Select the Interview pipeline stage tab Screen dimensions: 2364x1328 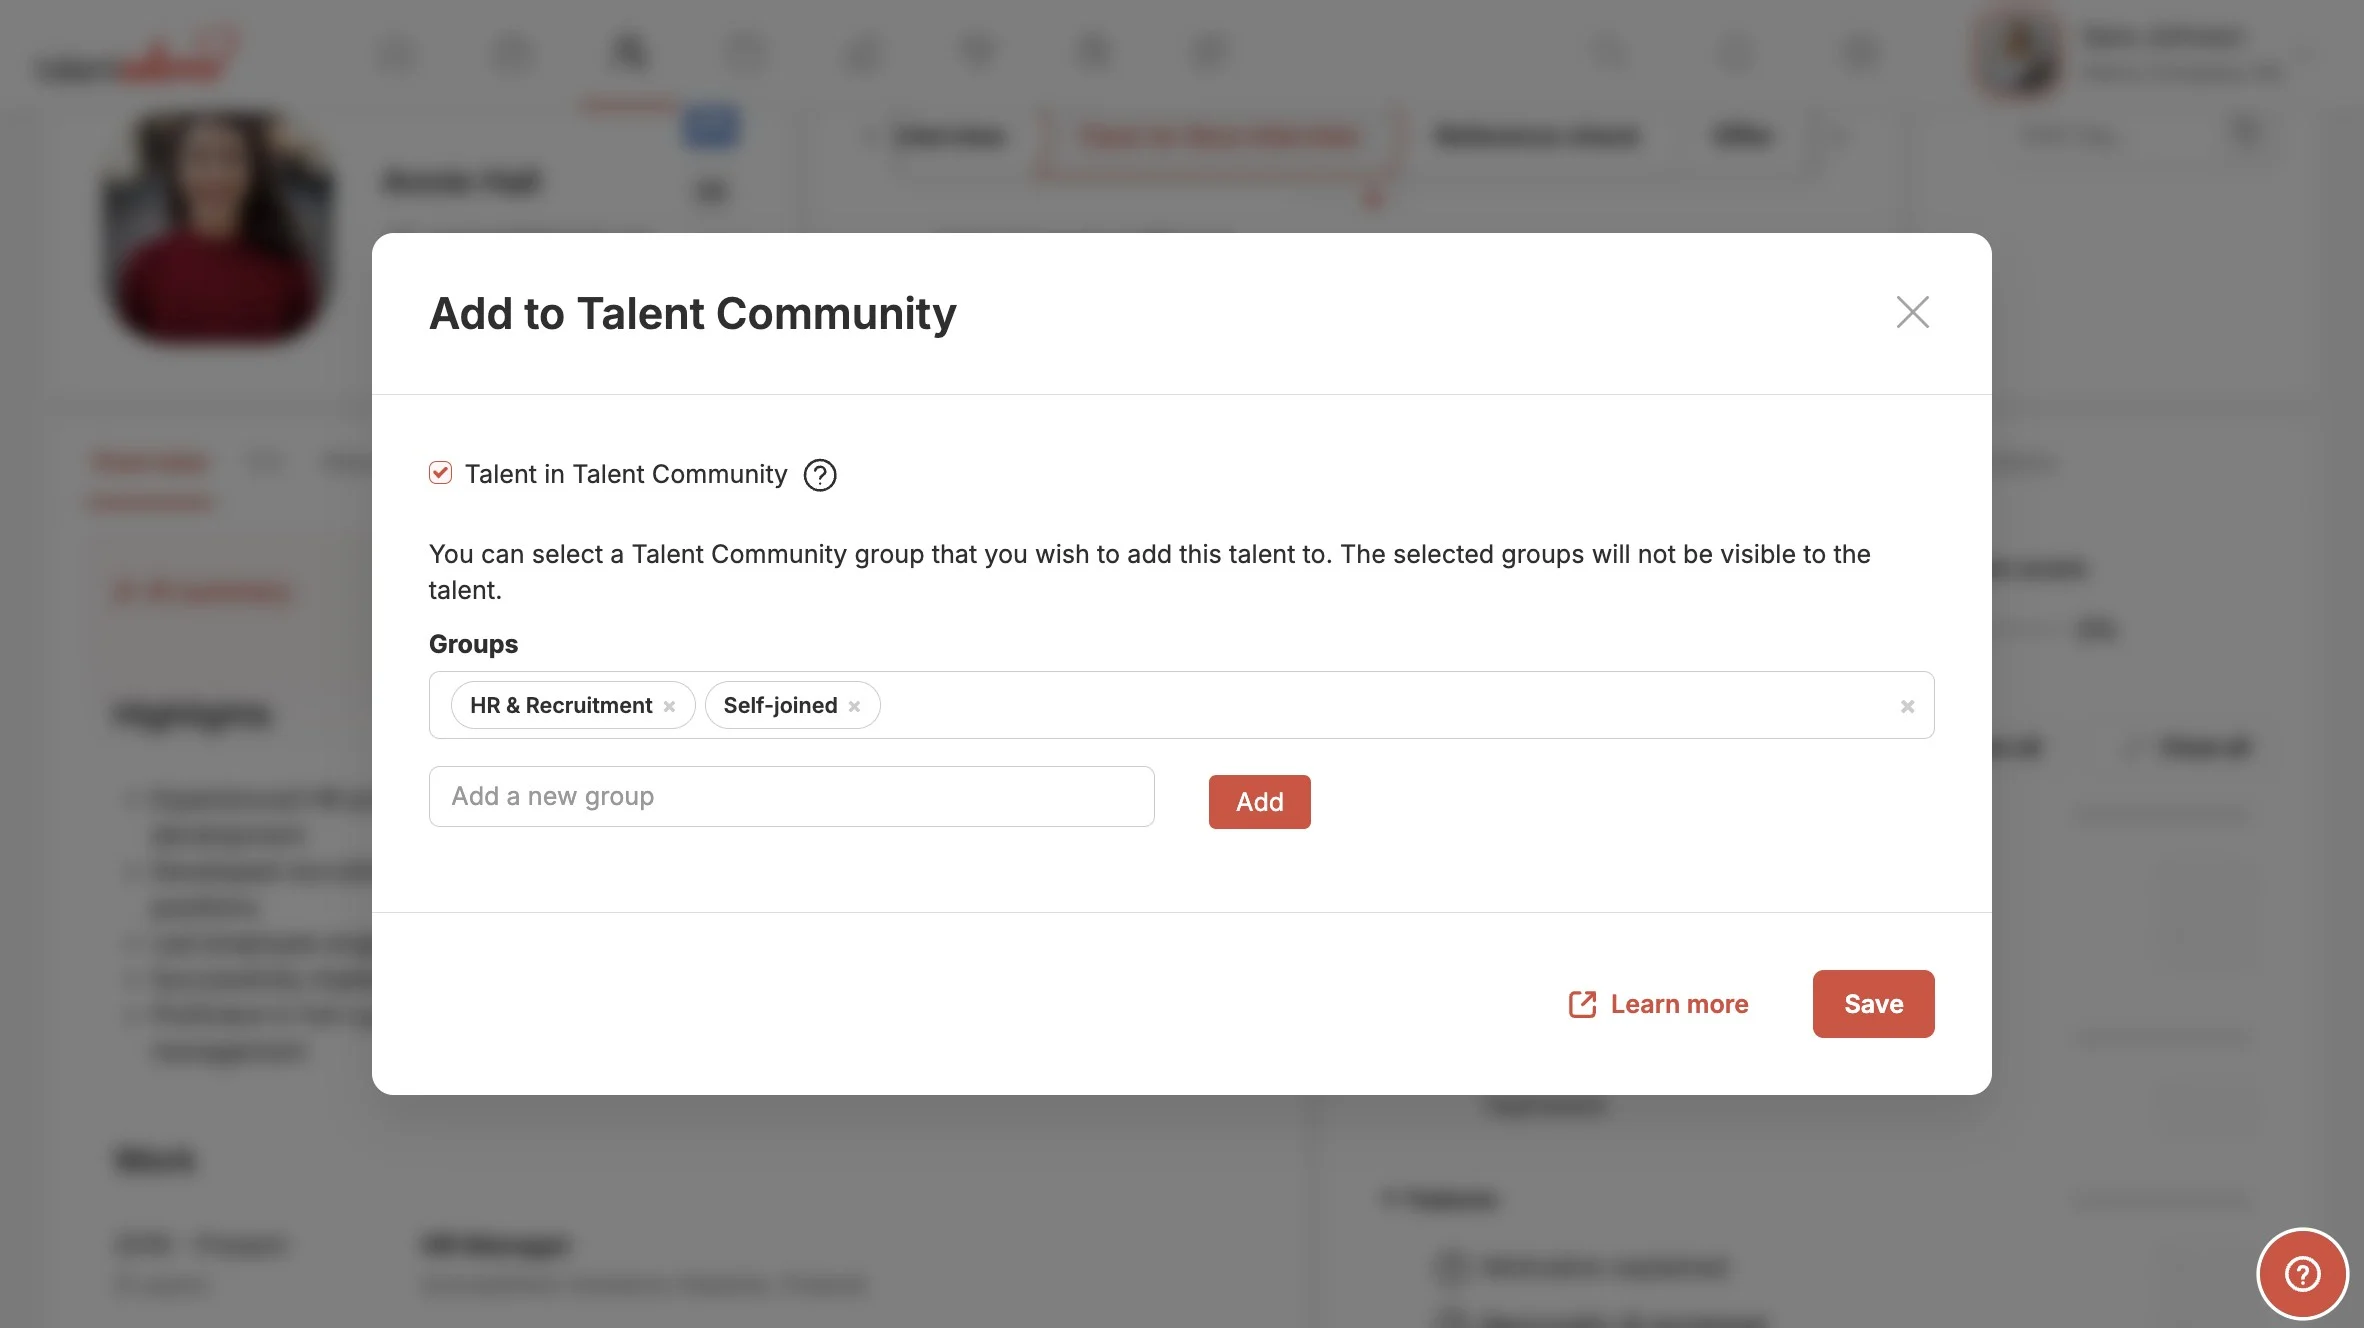(948, 136)
